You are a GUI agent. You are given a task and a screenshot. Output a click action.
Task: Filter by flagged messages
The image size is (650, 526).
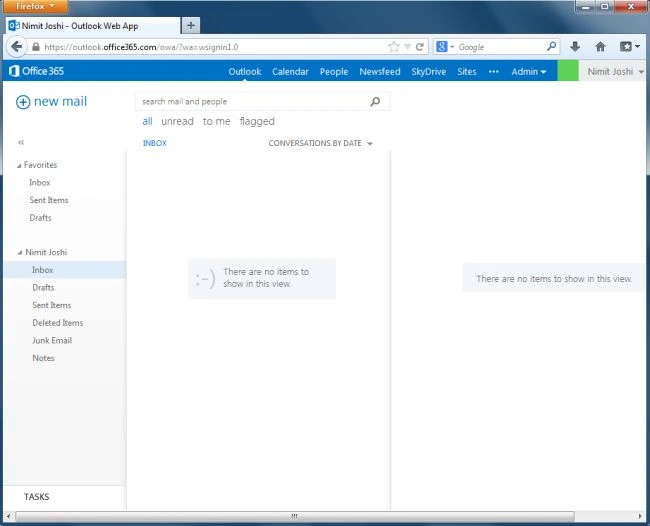257,122
